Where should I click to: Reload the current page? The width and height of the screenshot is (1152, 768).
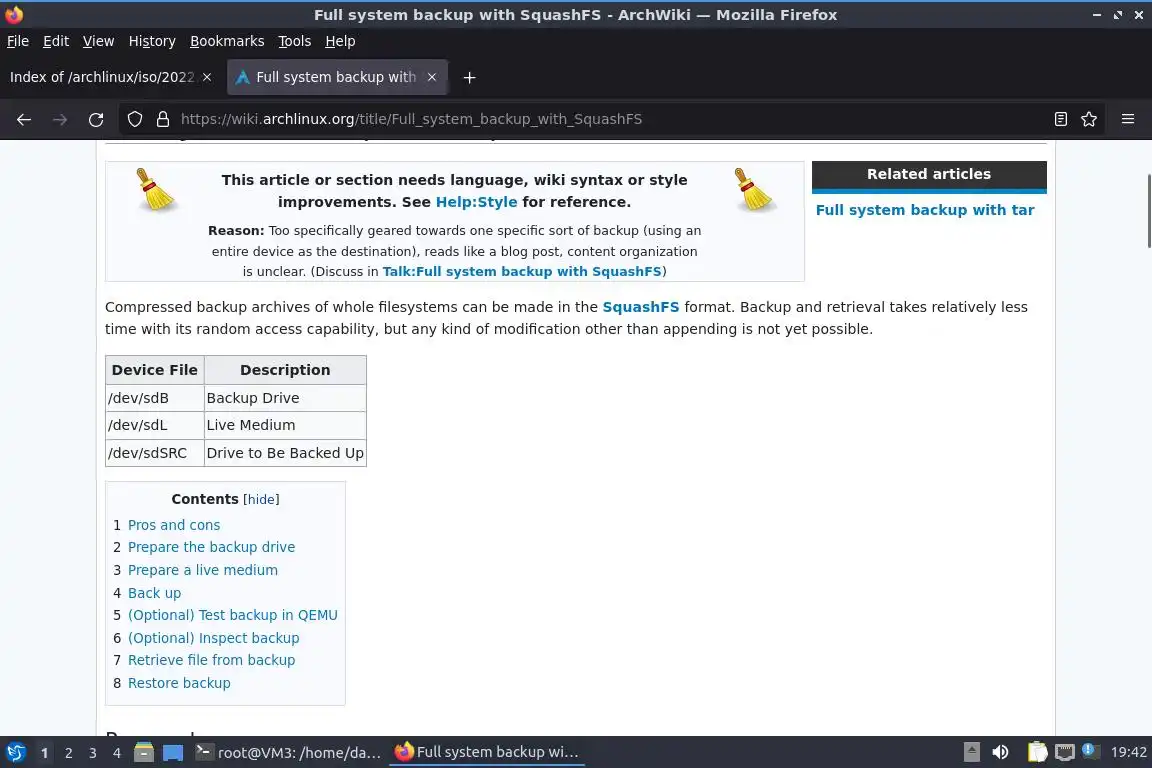(96, 119)
